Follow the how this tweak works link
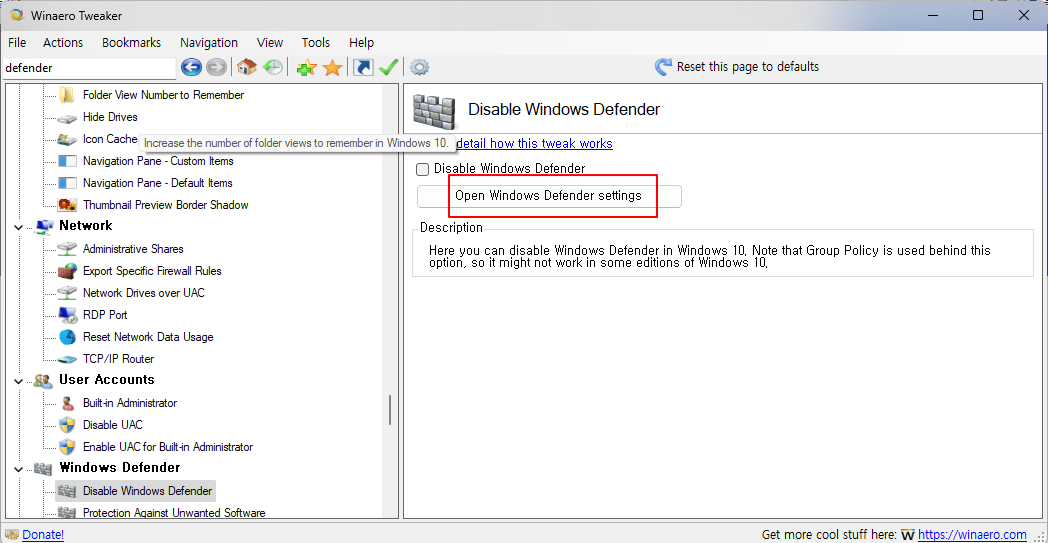Viewport: 1048px width, 543px height. coord(535,144)
